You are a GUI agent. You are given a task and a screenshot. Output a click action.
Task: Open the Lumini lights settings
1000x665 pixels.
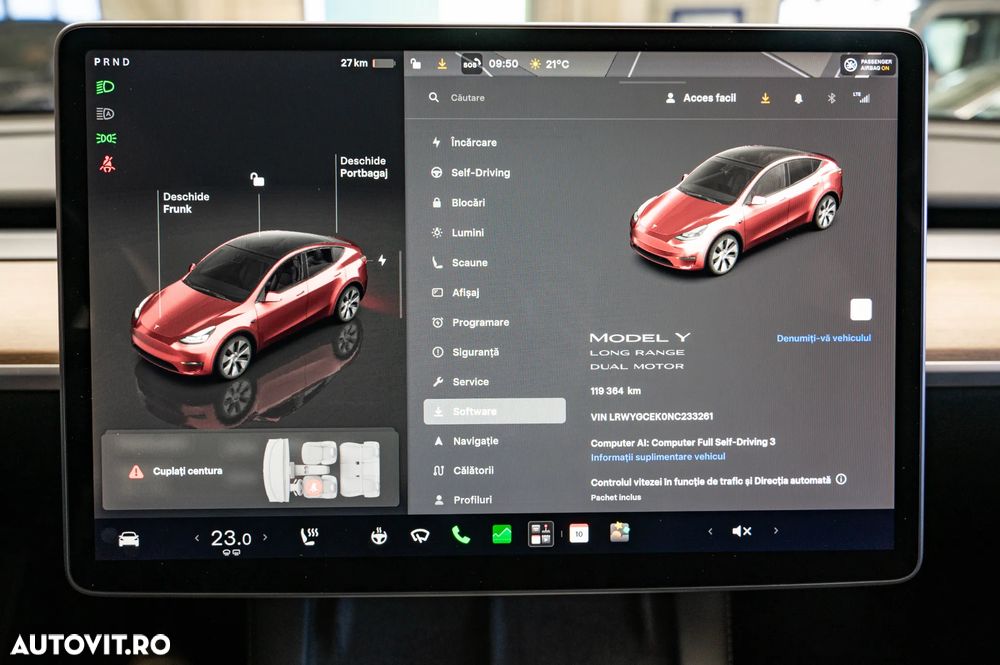[x=458, y=233]
